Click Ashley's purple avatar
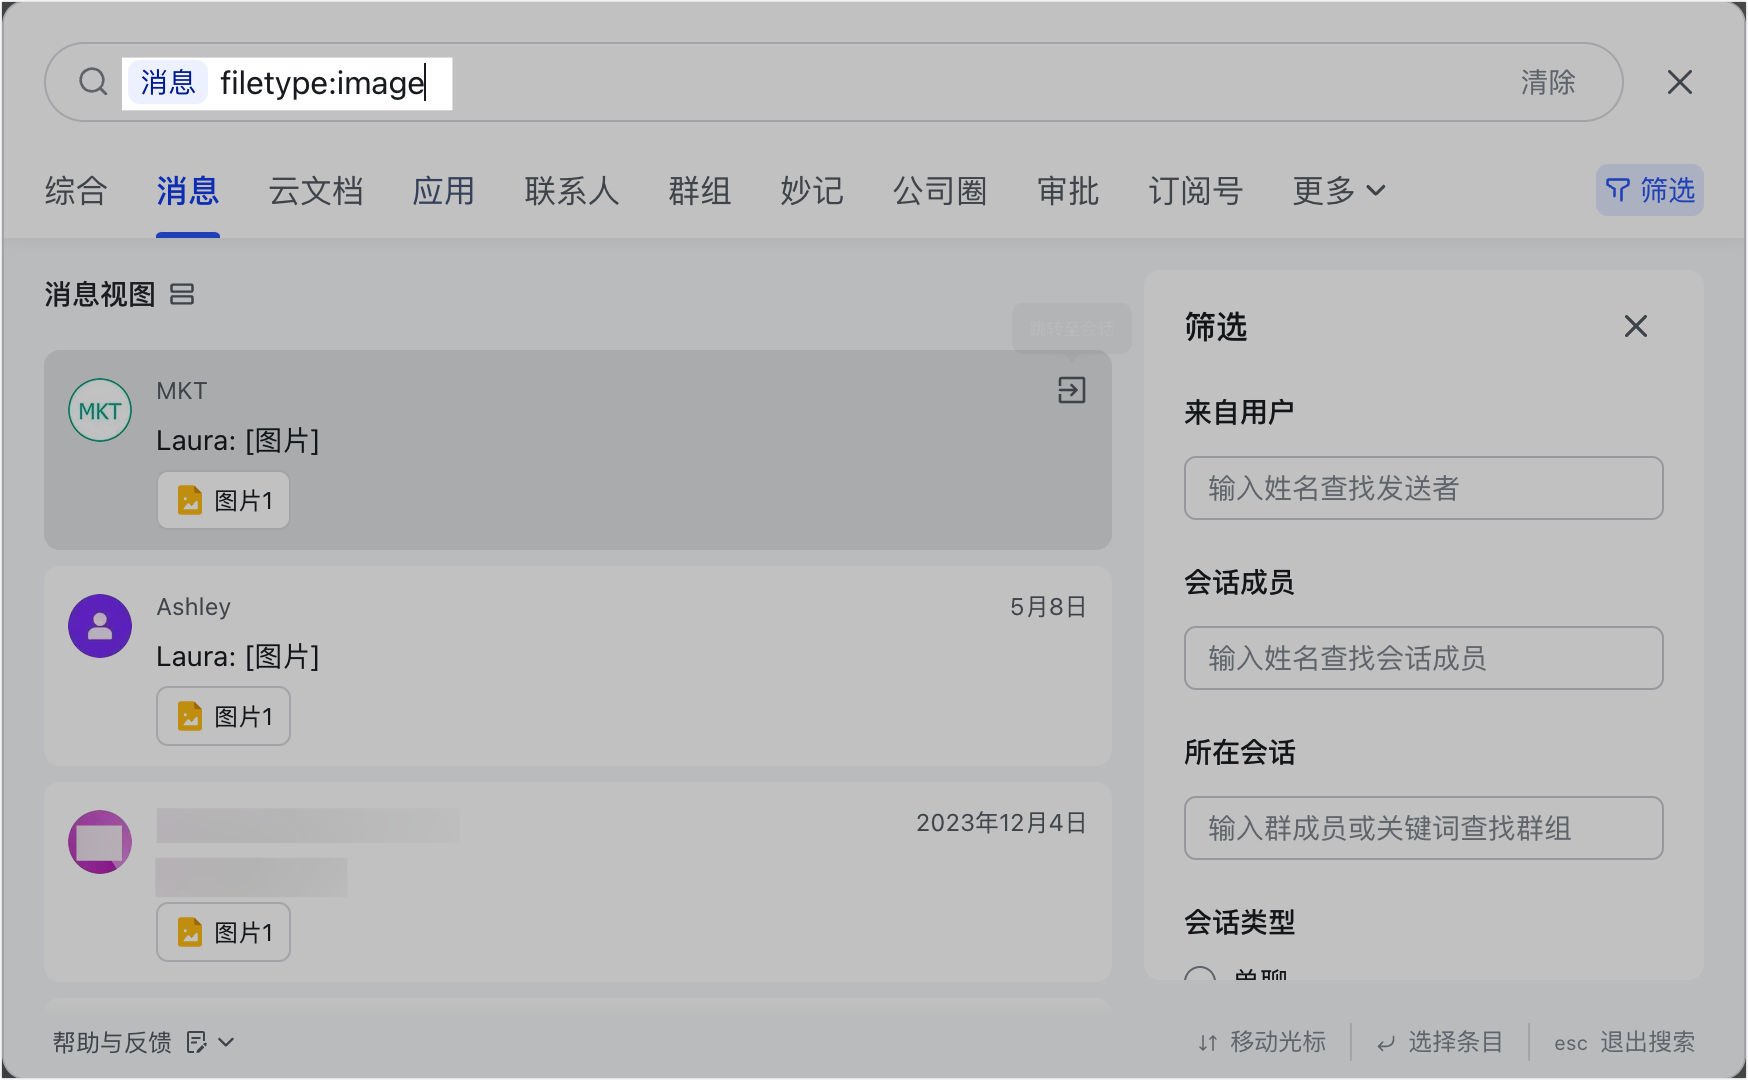1748x1080 pixels. click(x=100, y=626)
